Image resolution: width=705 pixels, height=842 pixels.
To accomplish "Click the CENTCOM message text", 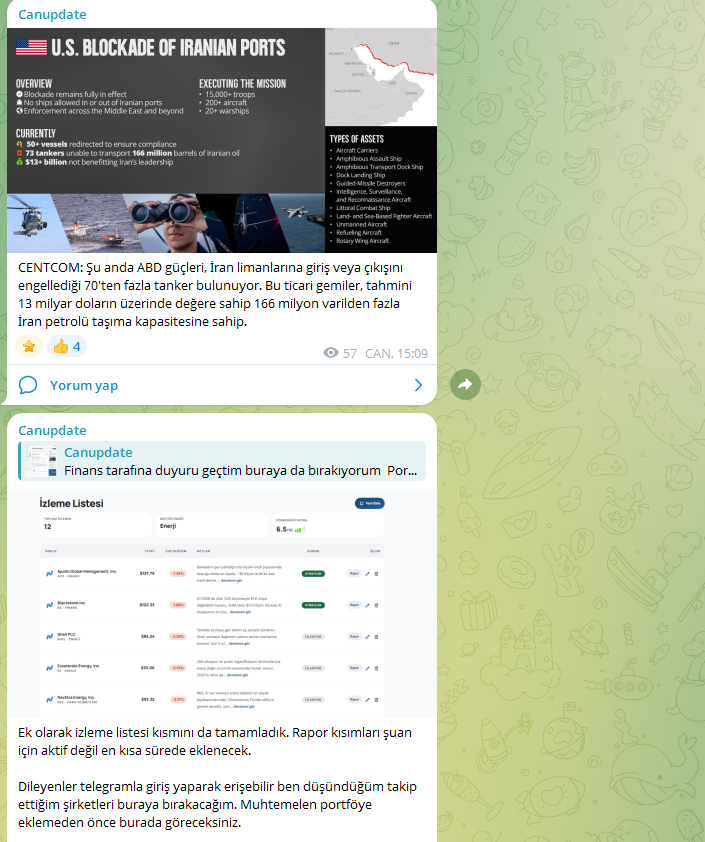I will [x=215, y=294].
